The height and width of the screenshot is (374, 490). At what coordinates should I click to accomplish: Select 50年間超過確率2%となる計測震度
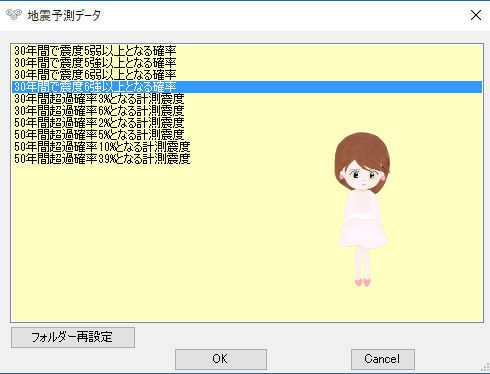pyautogui.click(x=247, y=123)
